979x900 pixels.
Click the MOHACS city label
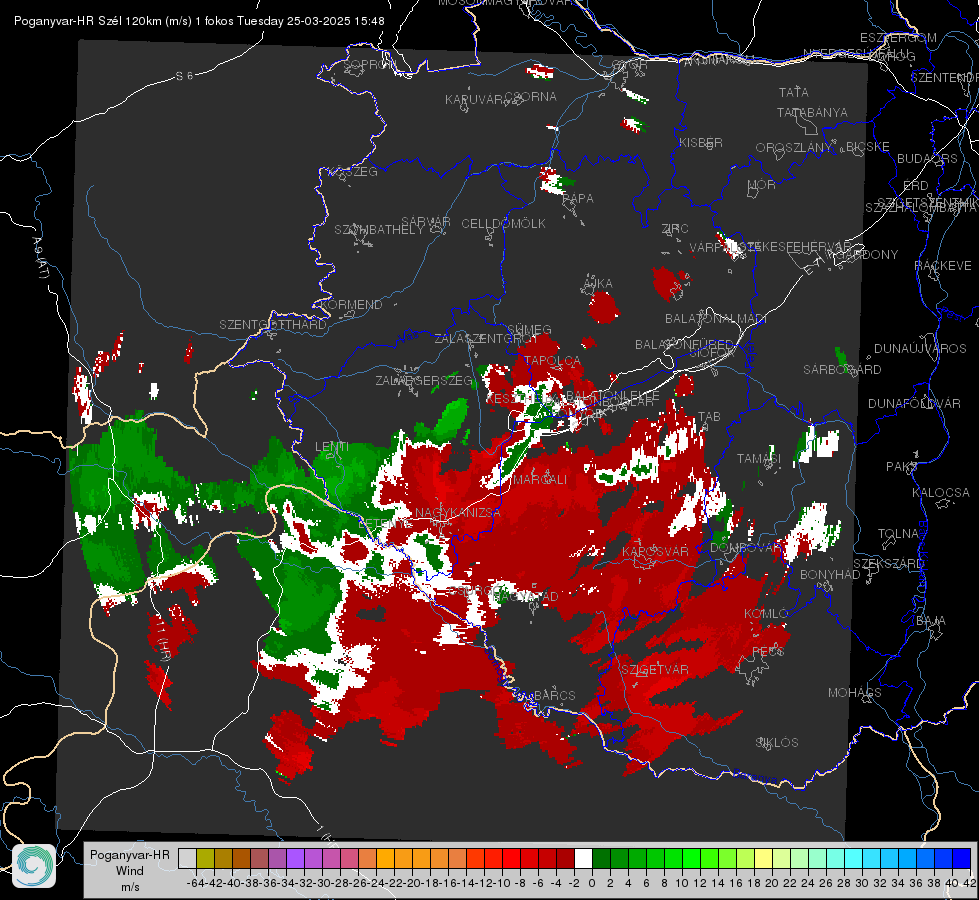coord(855,693)
